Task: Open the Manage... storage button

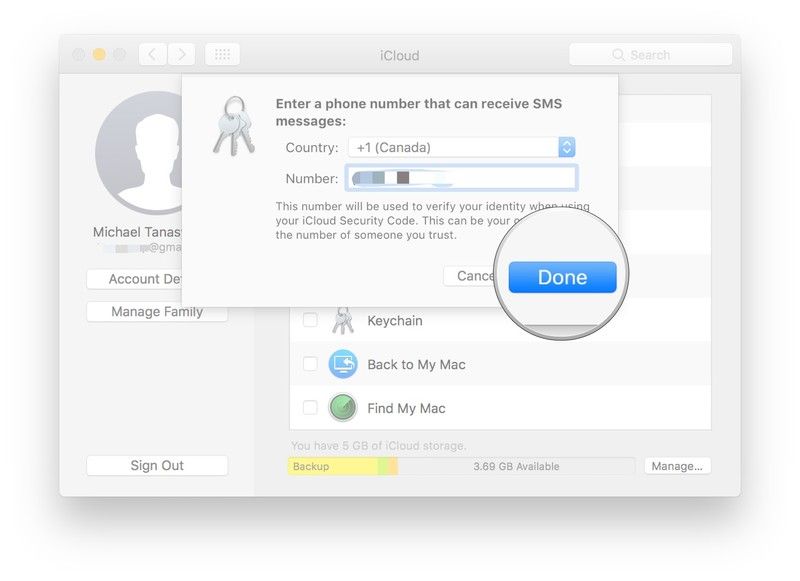Action: (x=677, y=466)
